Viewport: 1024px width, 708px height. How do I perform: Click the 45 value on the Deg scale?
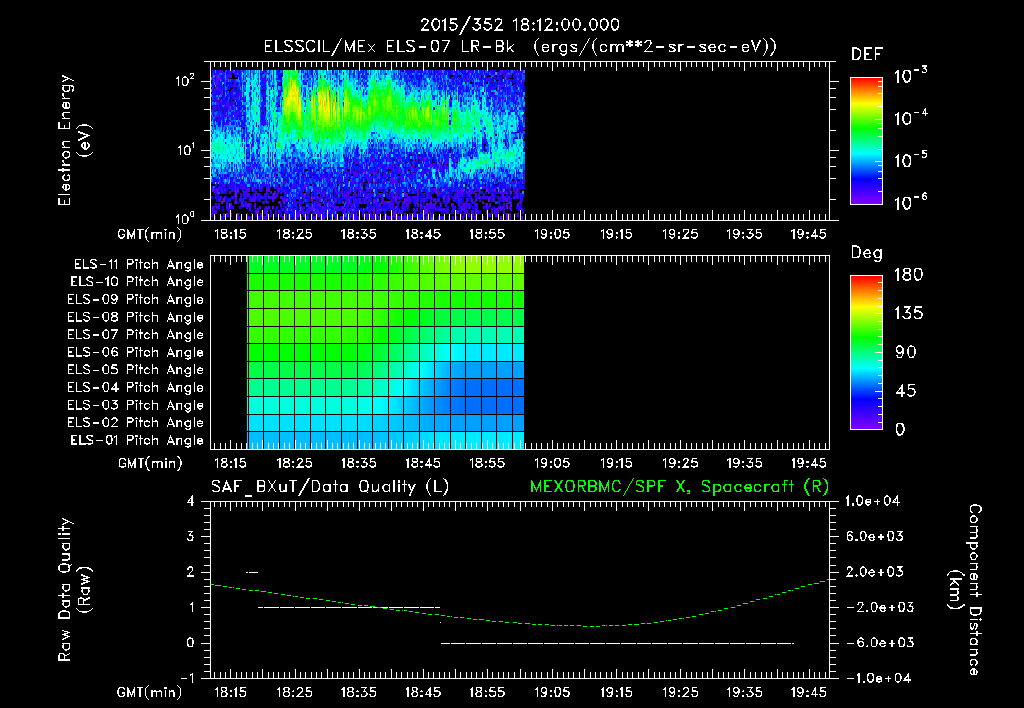pos(906,391)
